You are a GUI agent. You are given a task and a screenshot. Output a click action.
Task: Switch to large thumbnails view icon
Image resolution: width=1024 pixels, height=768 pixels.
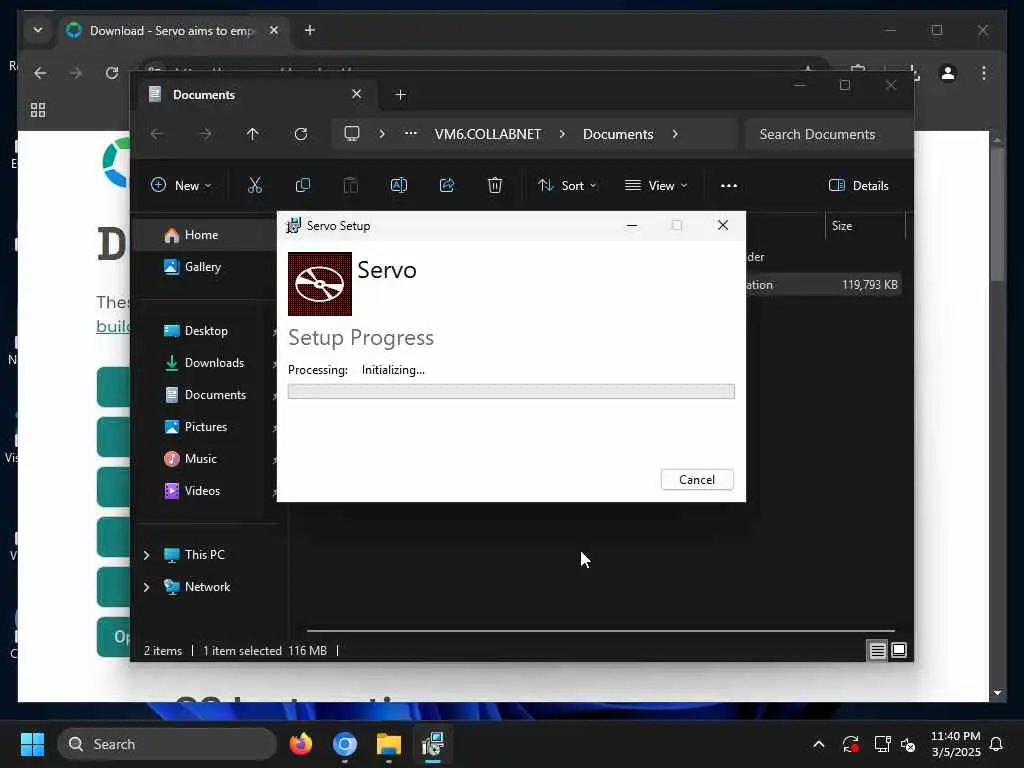pyautogui.click(x=899, y=650)
